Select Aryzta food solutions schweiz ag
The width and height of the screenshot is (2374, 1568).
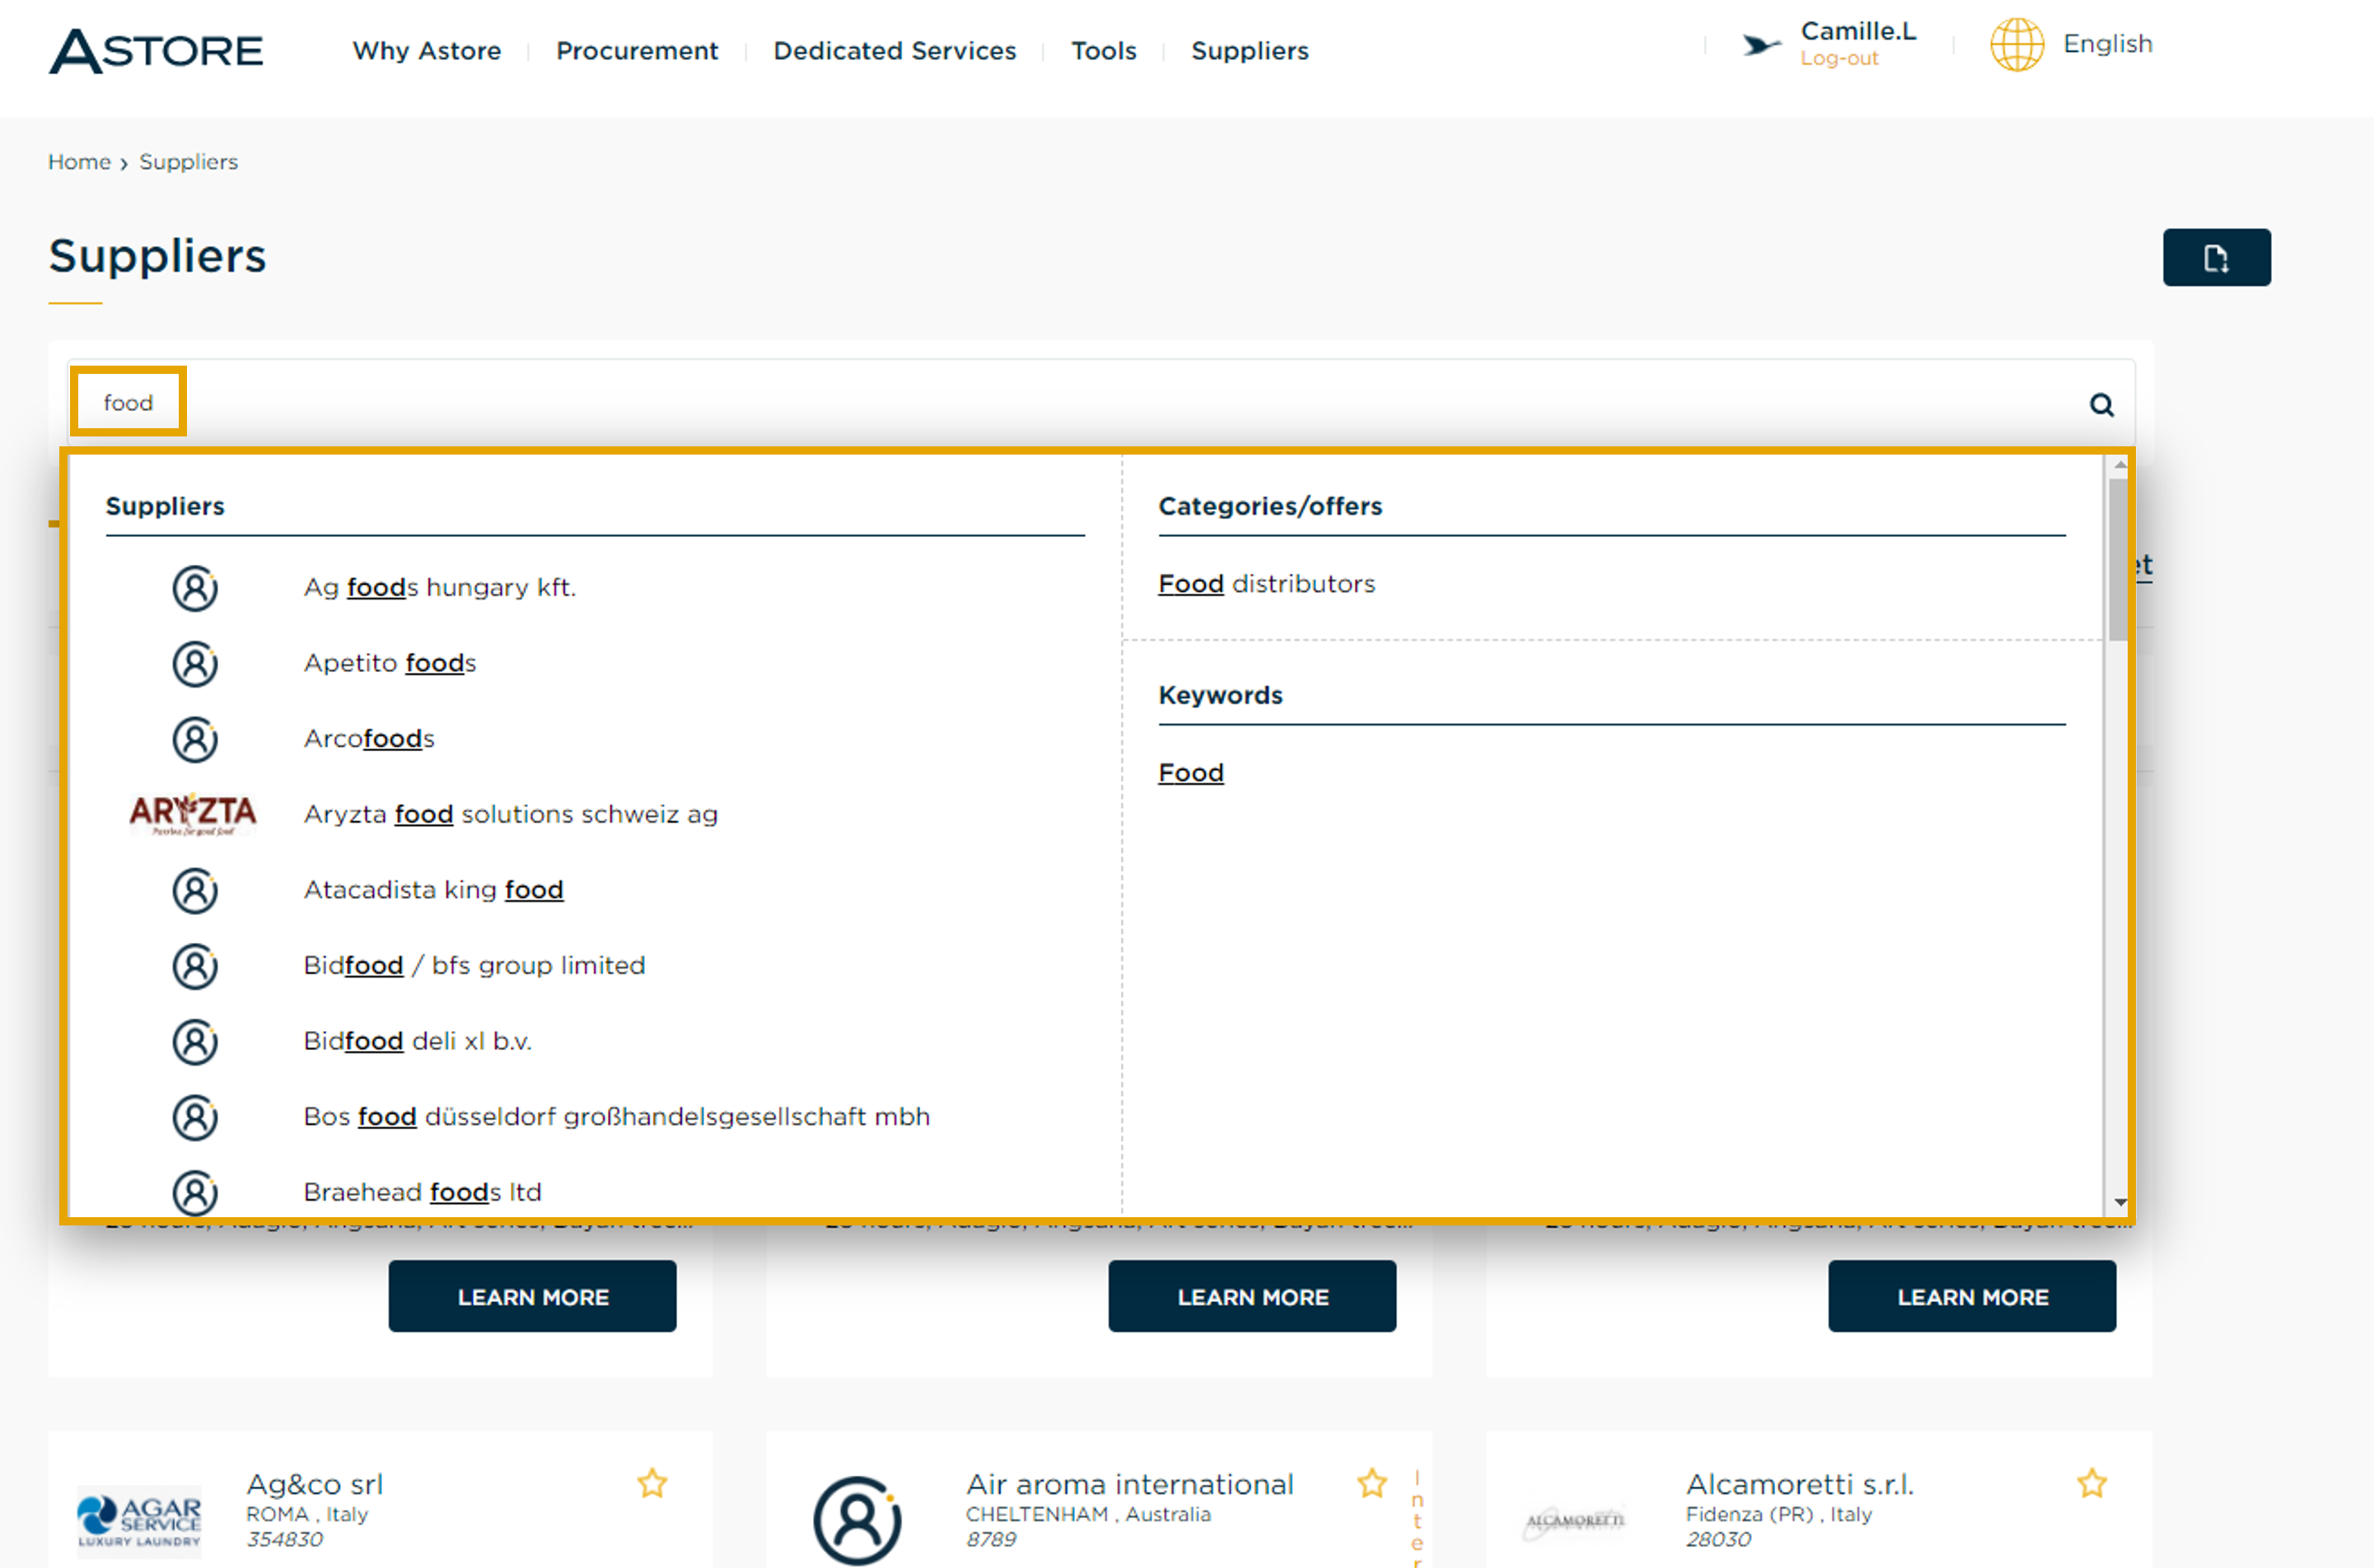[x=511, y=814]
